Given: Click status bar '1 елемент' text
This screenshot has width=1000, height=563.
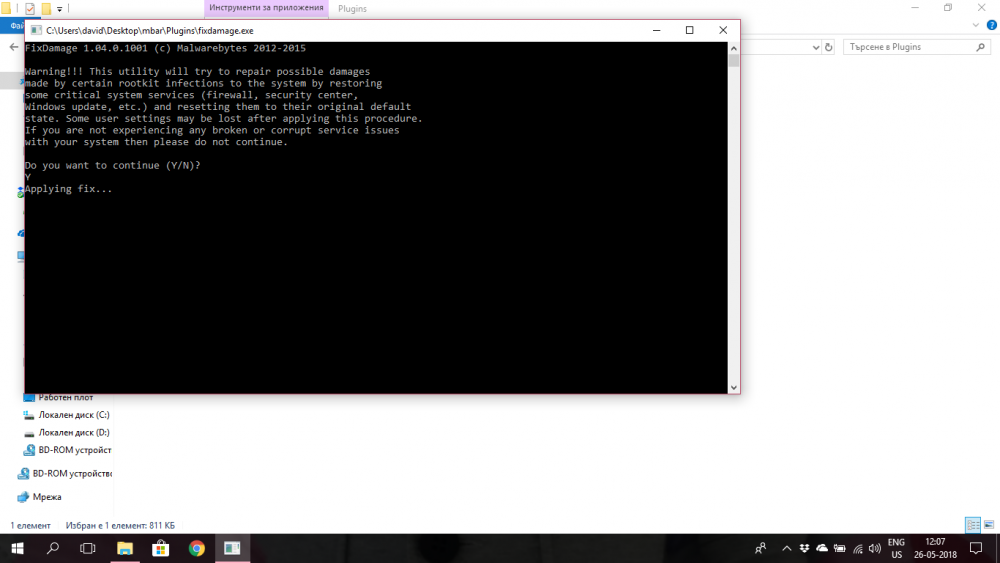Looking at the screenshot, I should (30, 526).
